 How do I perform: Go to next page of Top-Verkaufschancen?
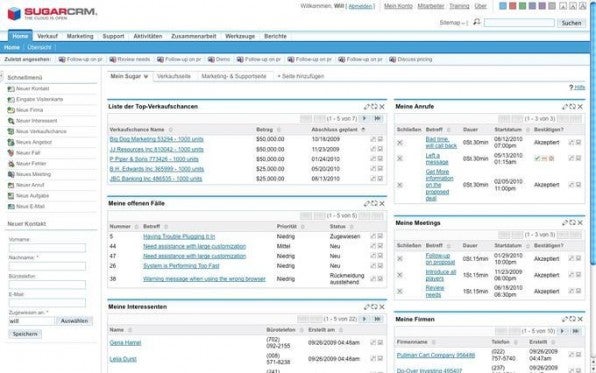click(x=365, y=119)
